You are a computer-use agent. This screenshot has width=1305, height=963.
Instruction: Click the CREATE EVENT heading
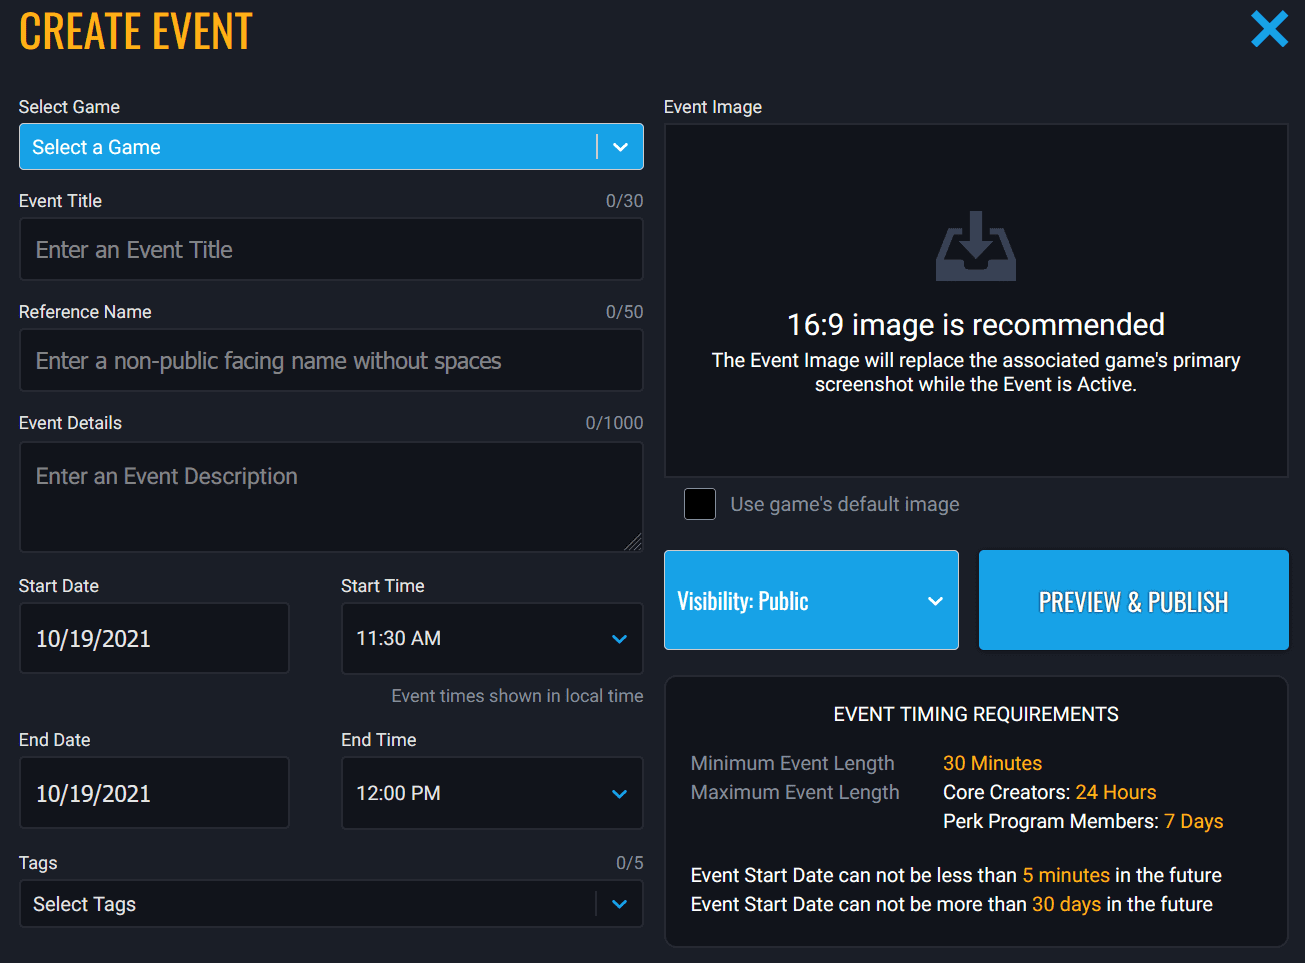(x=136, y=31)
